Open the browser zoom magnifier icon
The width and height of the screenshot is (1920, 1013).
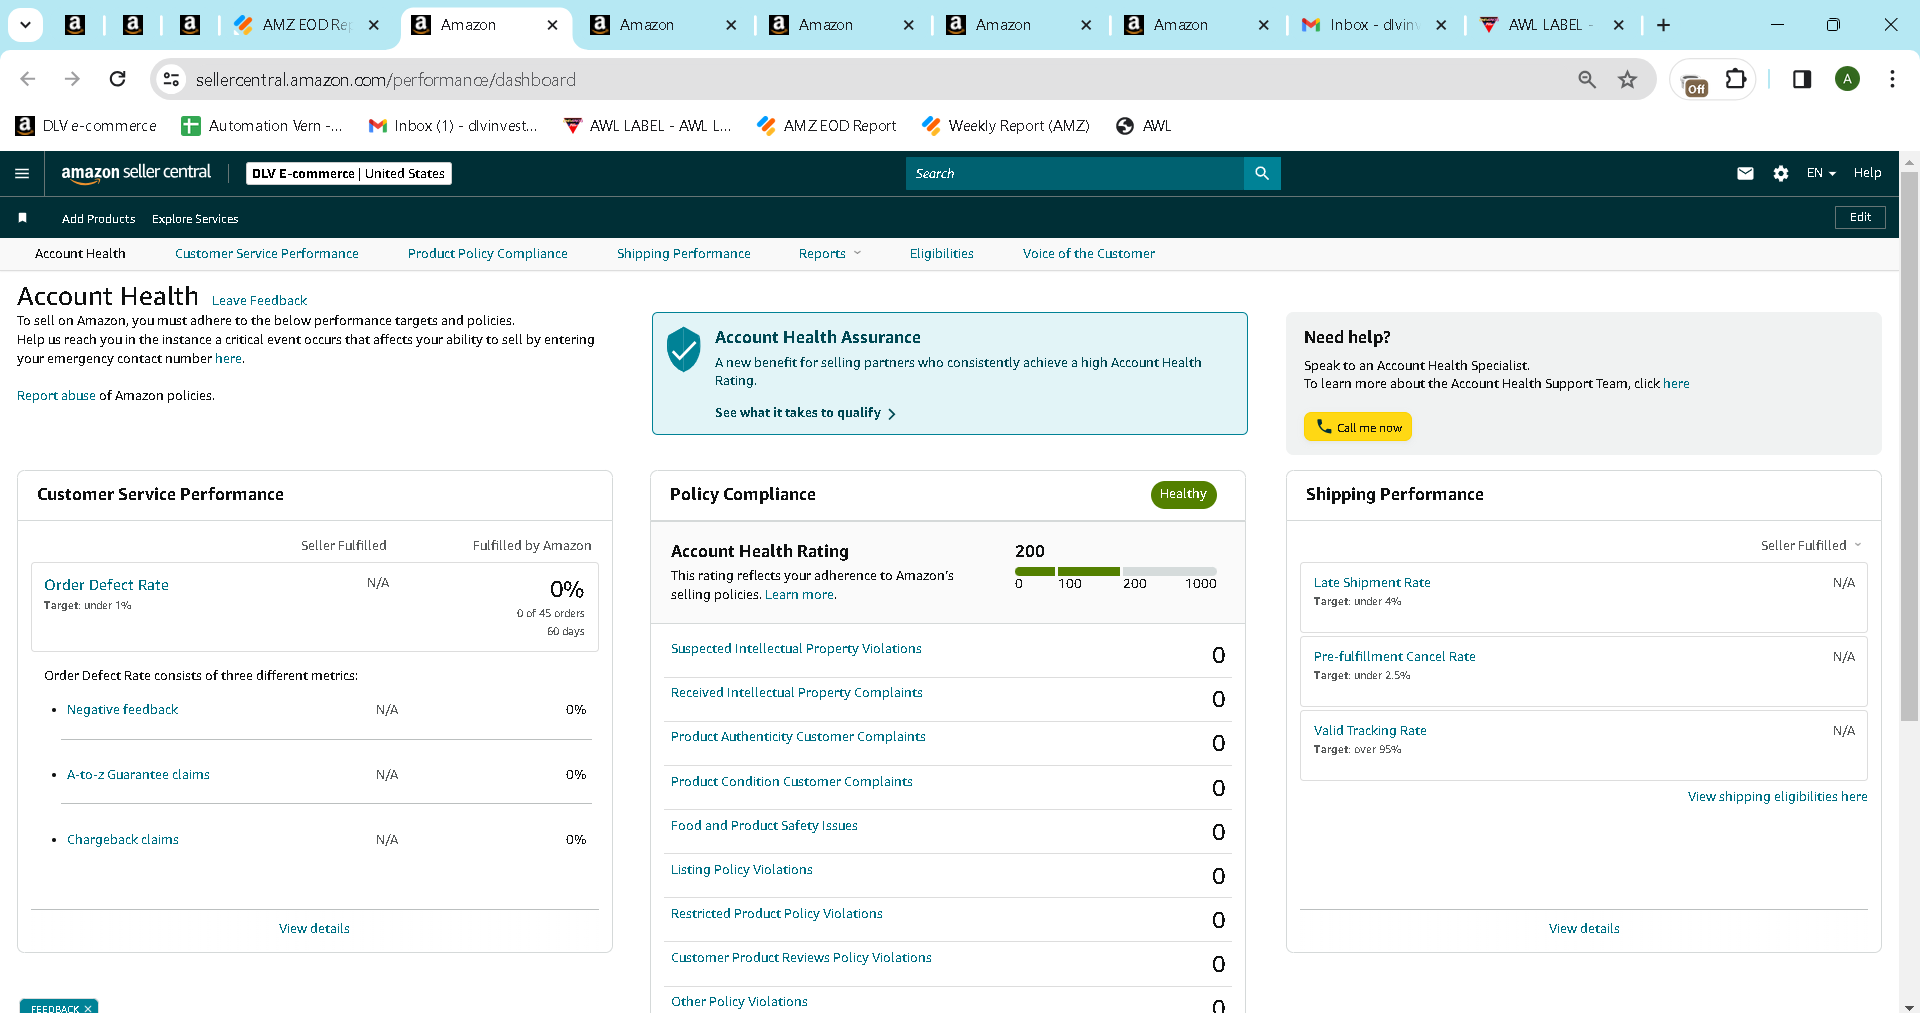pyautogui.click(x=1587, y=79)
